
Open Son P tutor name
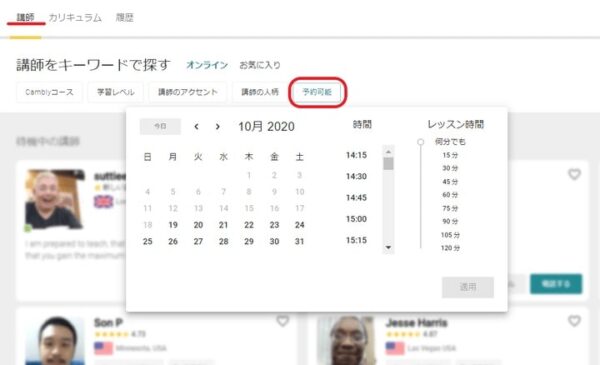coord(108,323)
